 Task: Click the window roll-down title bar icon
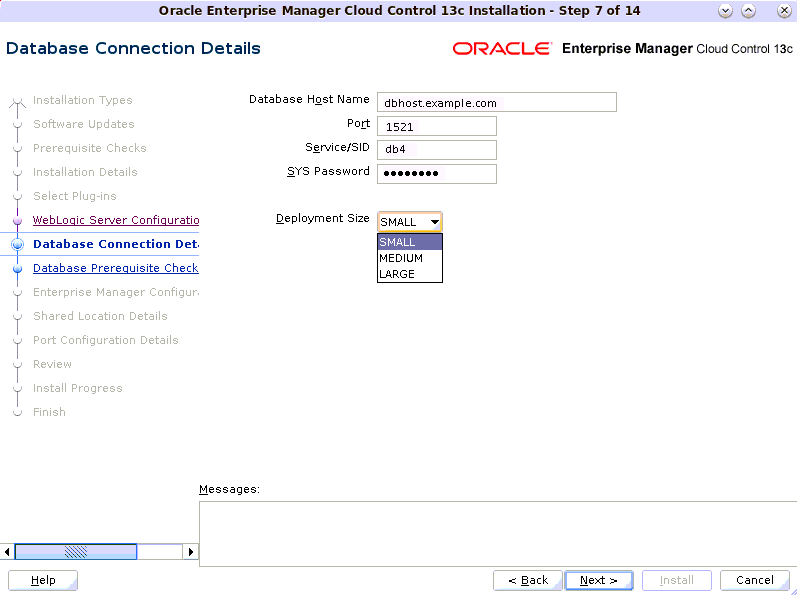(x=725, y=11)
